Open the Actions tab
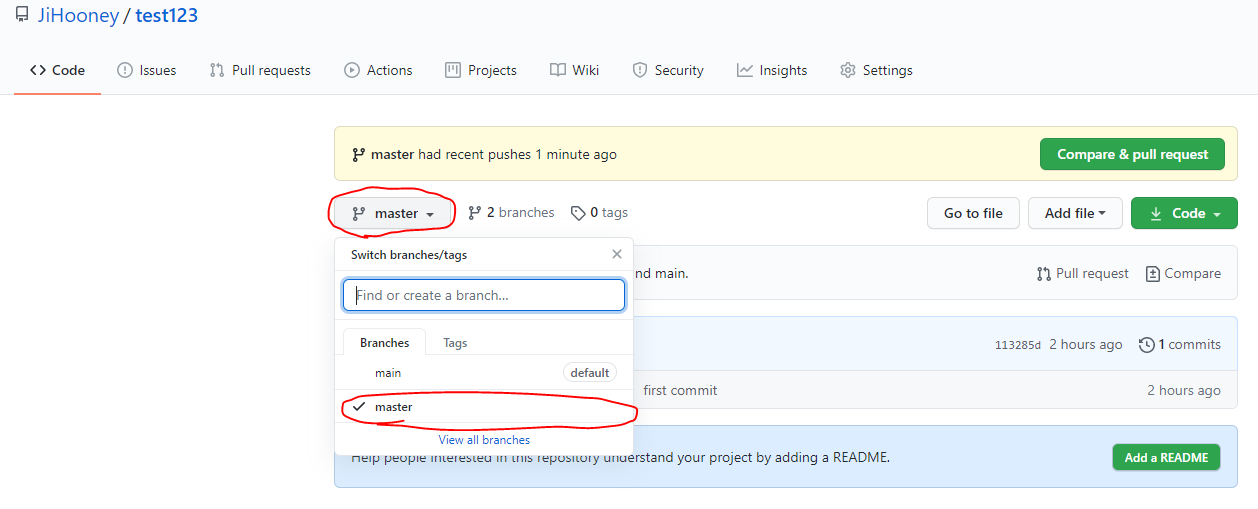This screenshot has height=509, width=1258. 378,70
